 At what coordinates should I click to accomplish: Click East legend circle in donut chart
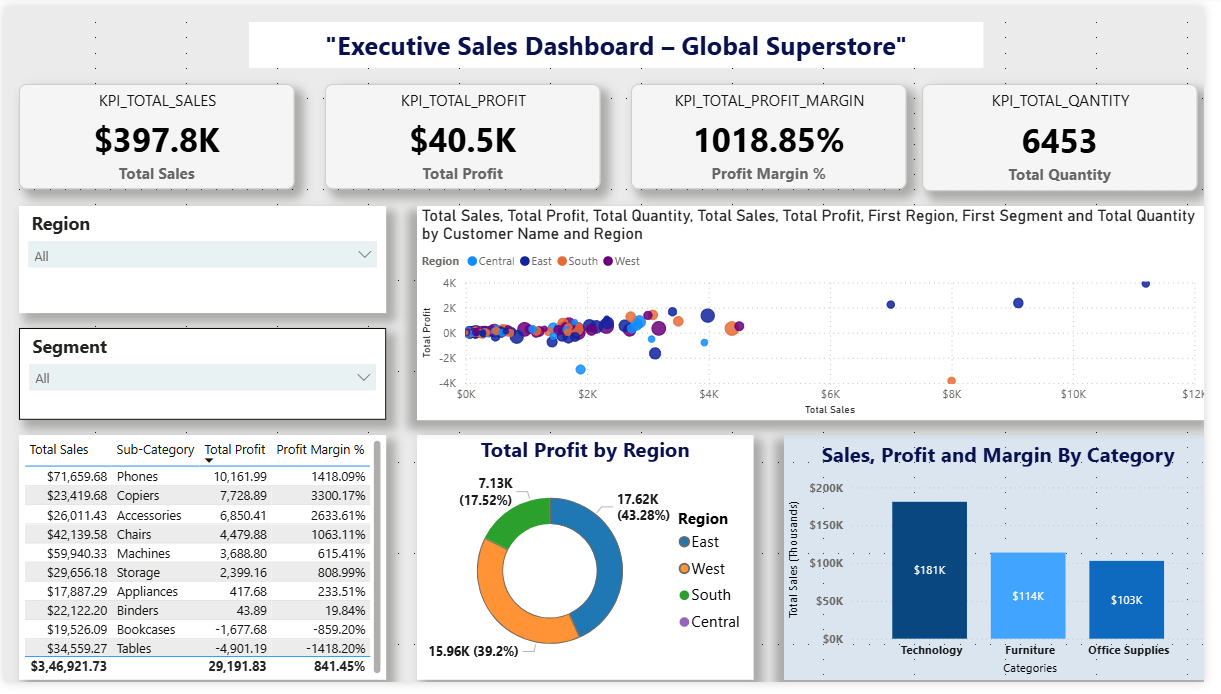[x=684, y=542]
